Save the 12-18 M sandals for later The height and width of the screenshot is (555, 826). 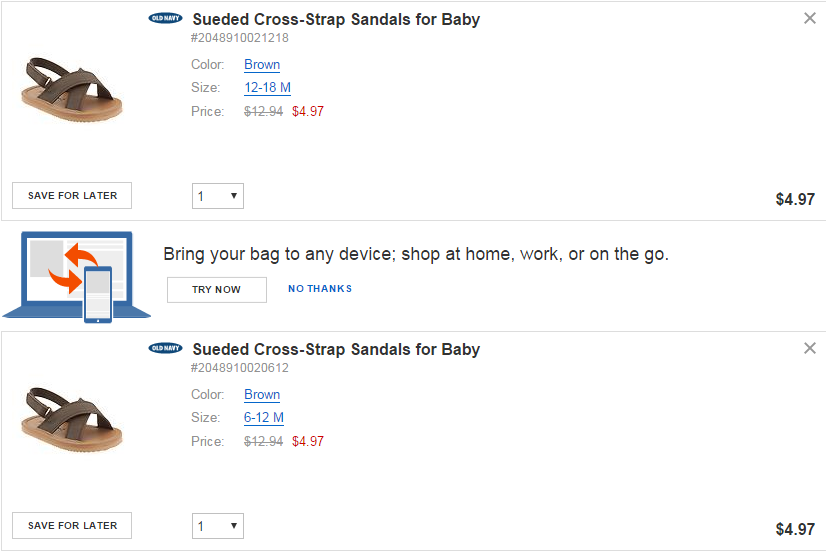(72, 196)
